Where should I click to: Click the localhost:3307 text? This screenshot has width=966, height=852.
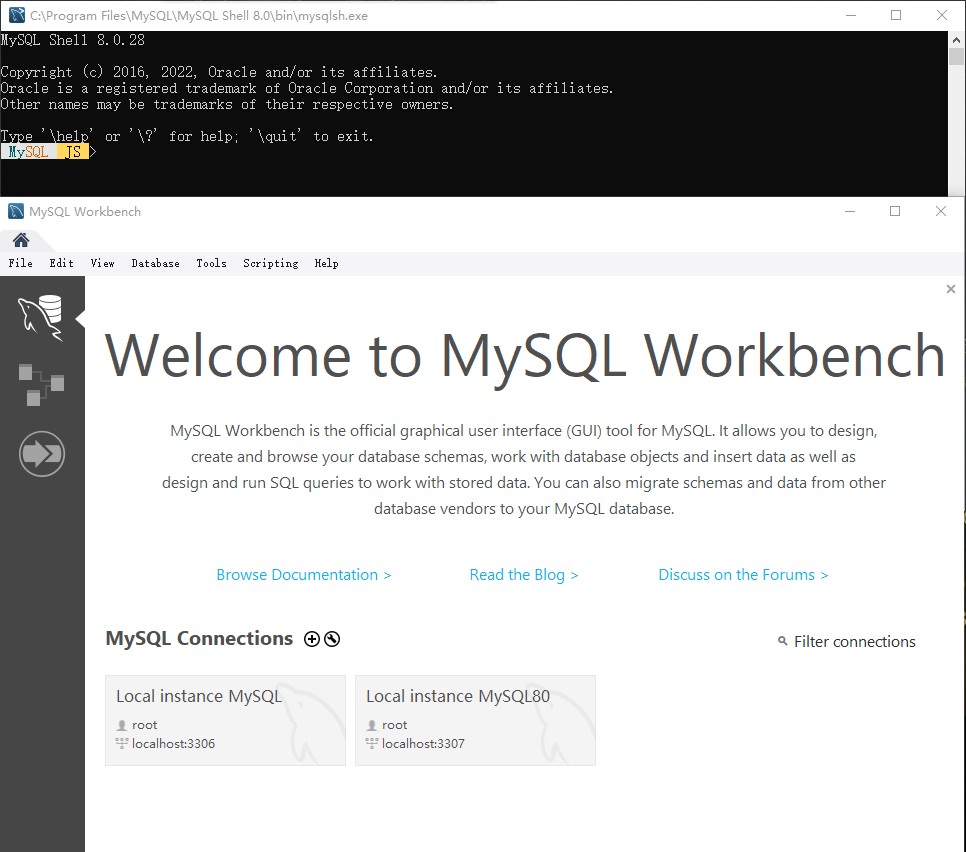point(423,744)
